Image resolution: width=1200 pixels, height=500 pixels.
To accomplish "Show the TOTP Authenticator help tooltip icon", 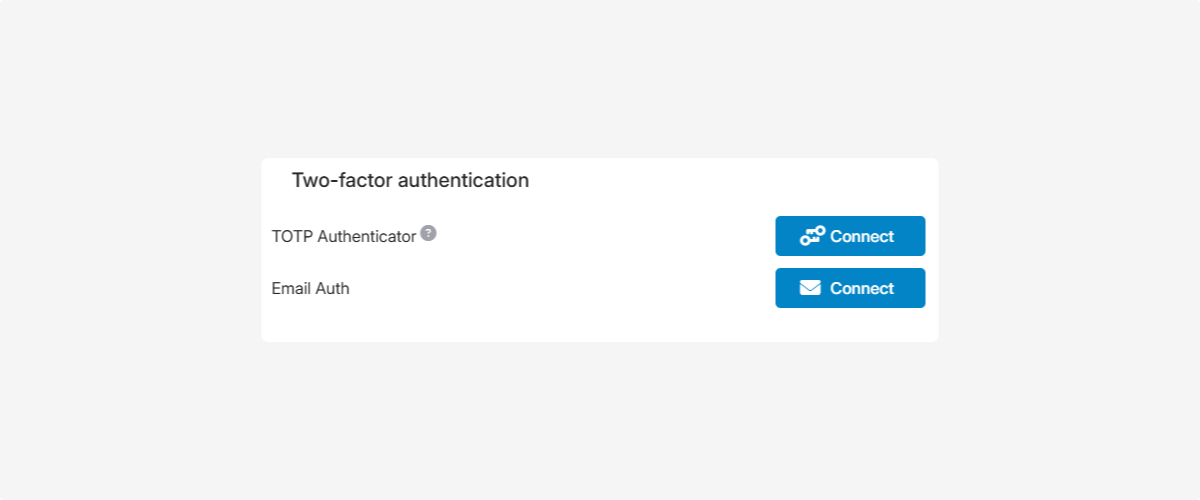I will pyautogui.click(x=428, y=233).
